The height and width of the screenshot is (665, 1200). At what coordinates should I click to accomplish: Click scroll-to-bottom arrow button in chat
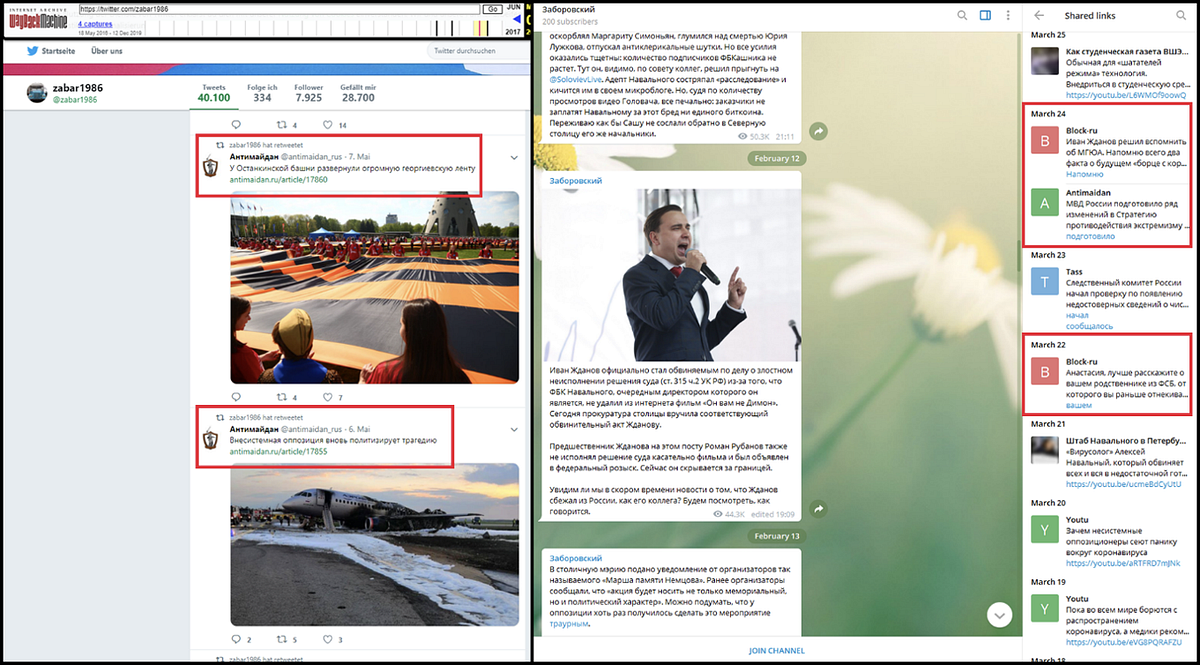pyautogui.click(x=1000, y=614)
